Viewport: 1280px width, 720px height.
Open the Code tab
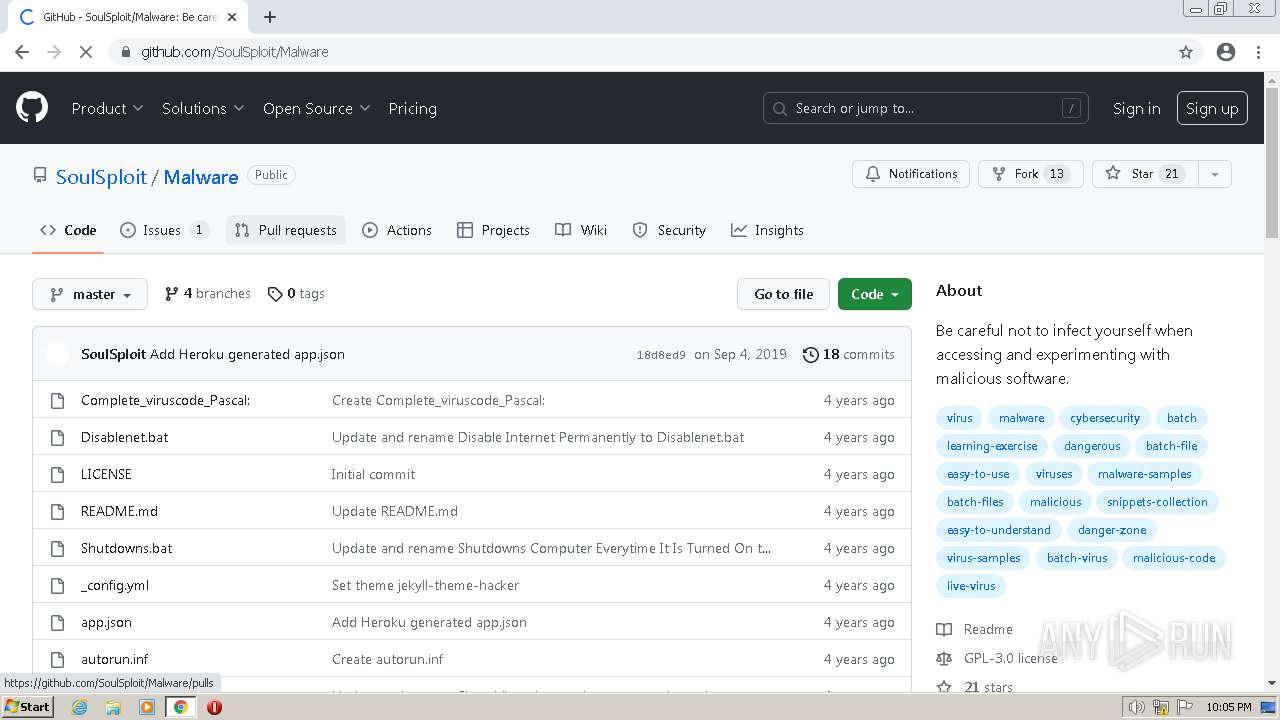click(68, 230)
